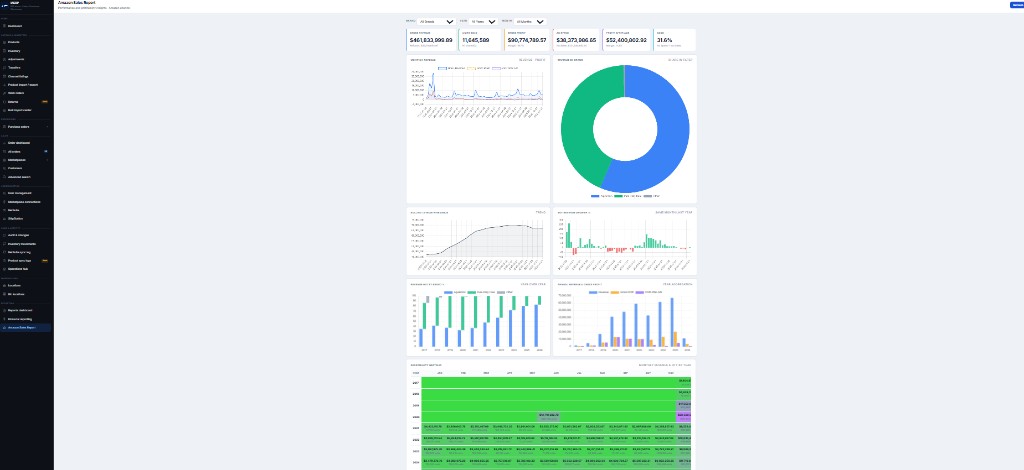Click the Reports dashboard icon

[4, 310]
